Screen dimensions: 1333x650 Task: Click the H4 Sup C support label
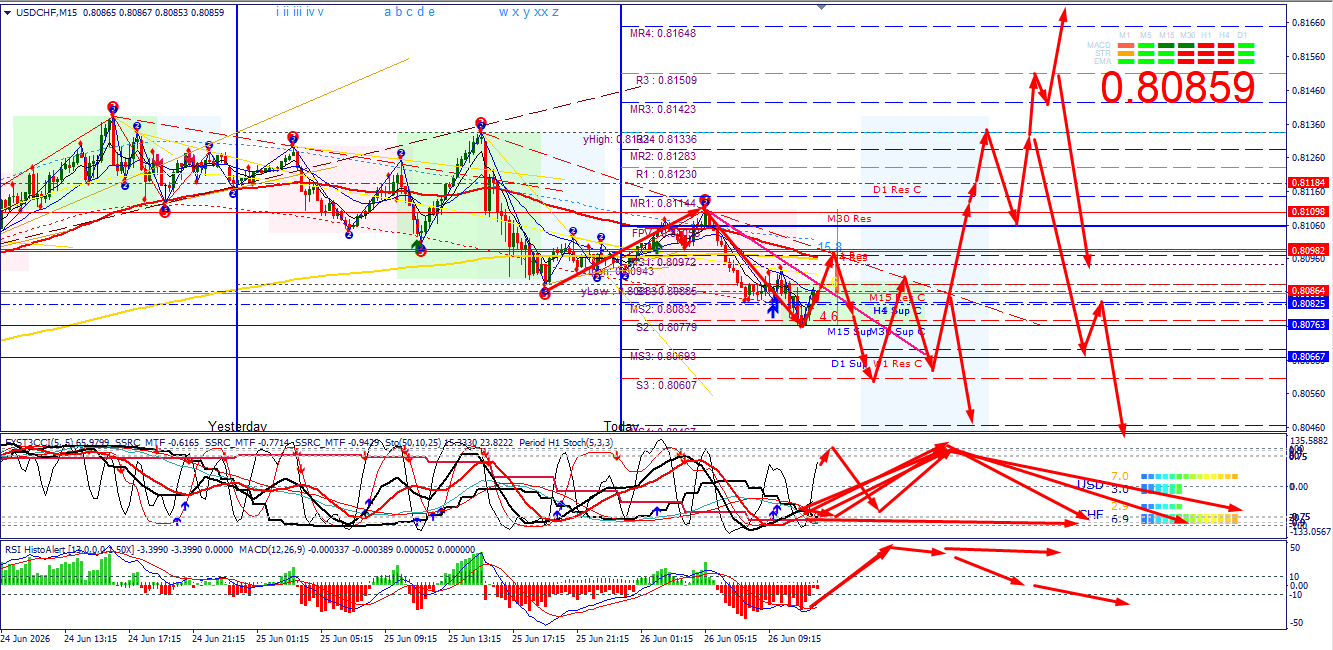click(x=897, y=311)
